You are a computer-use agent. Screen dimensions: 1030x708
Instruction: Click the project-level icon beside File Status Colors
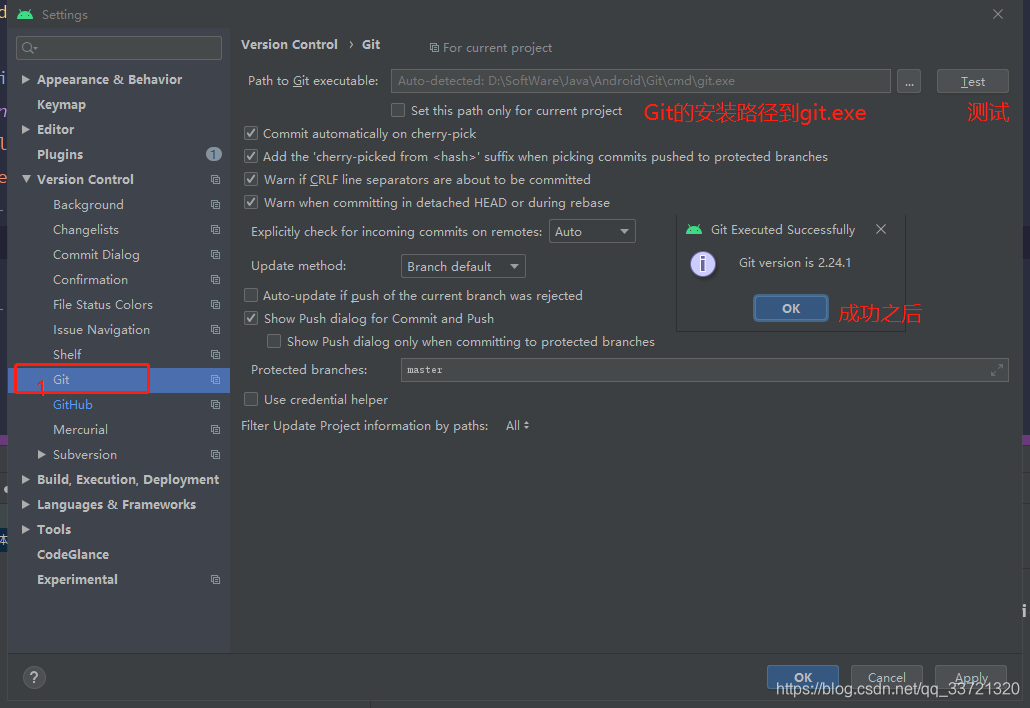215,304
